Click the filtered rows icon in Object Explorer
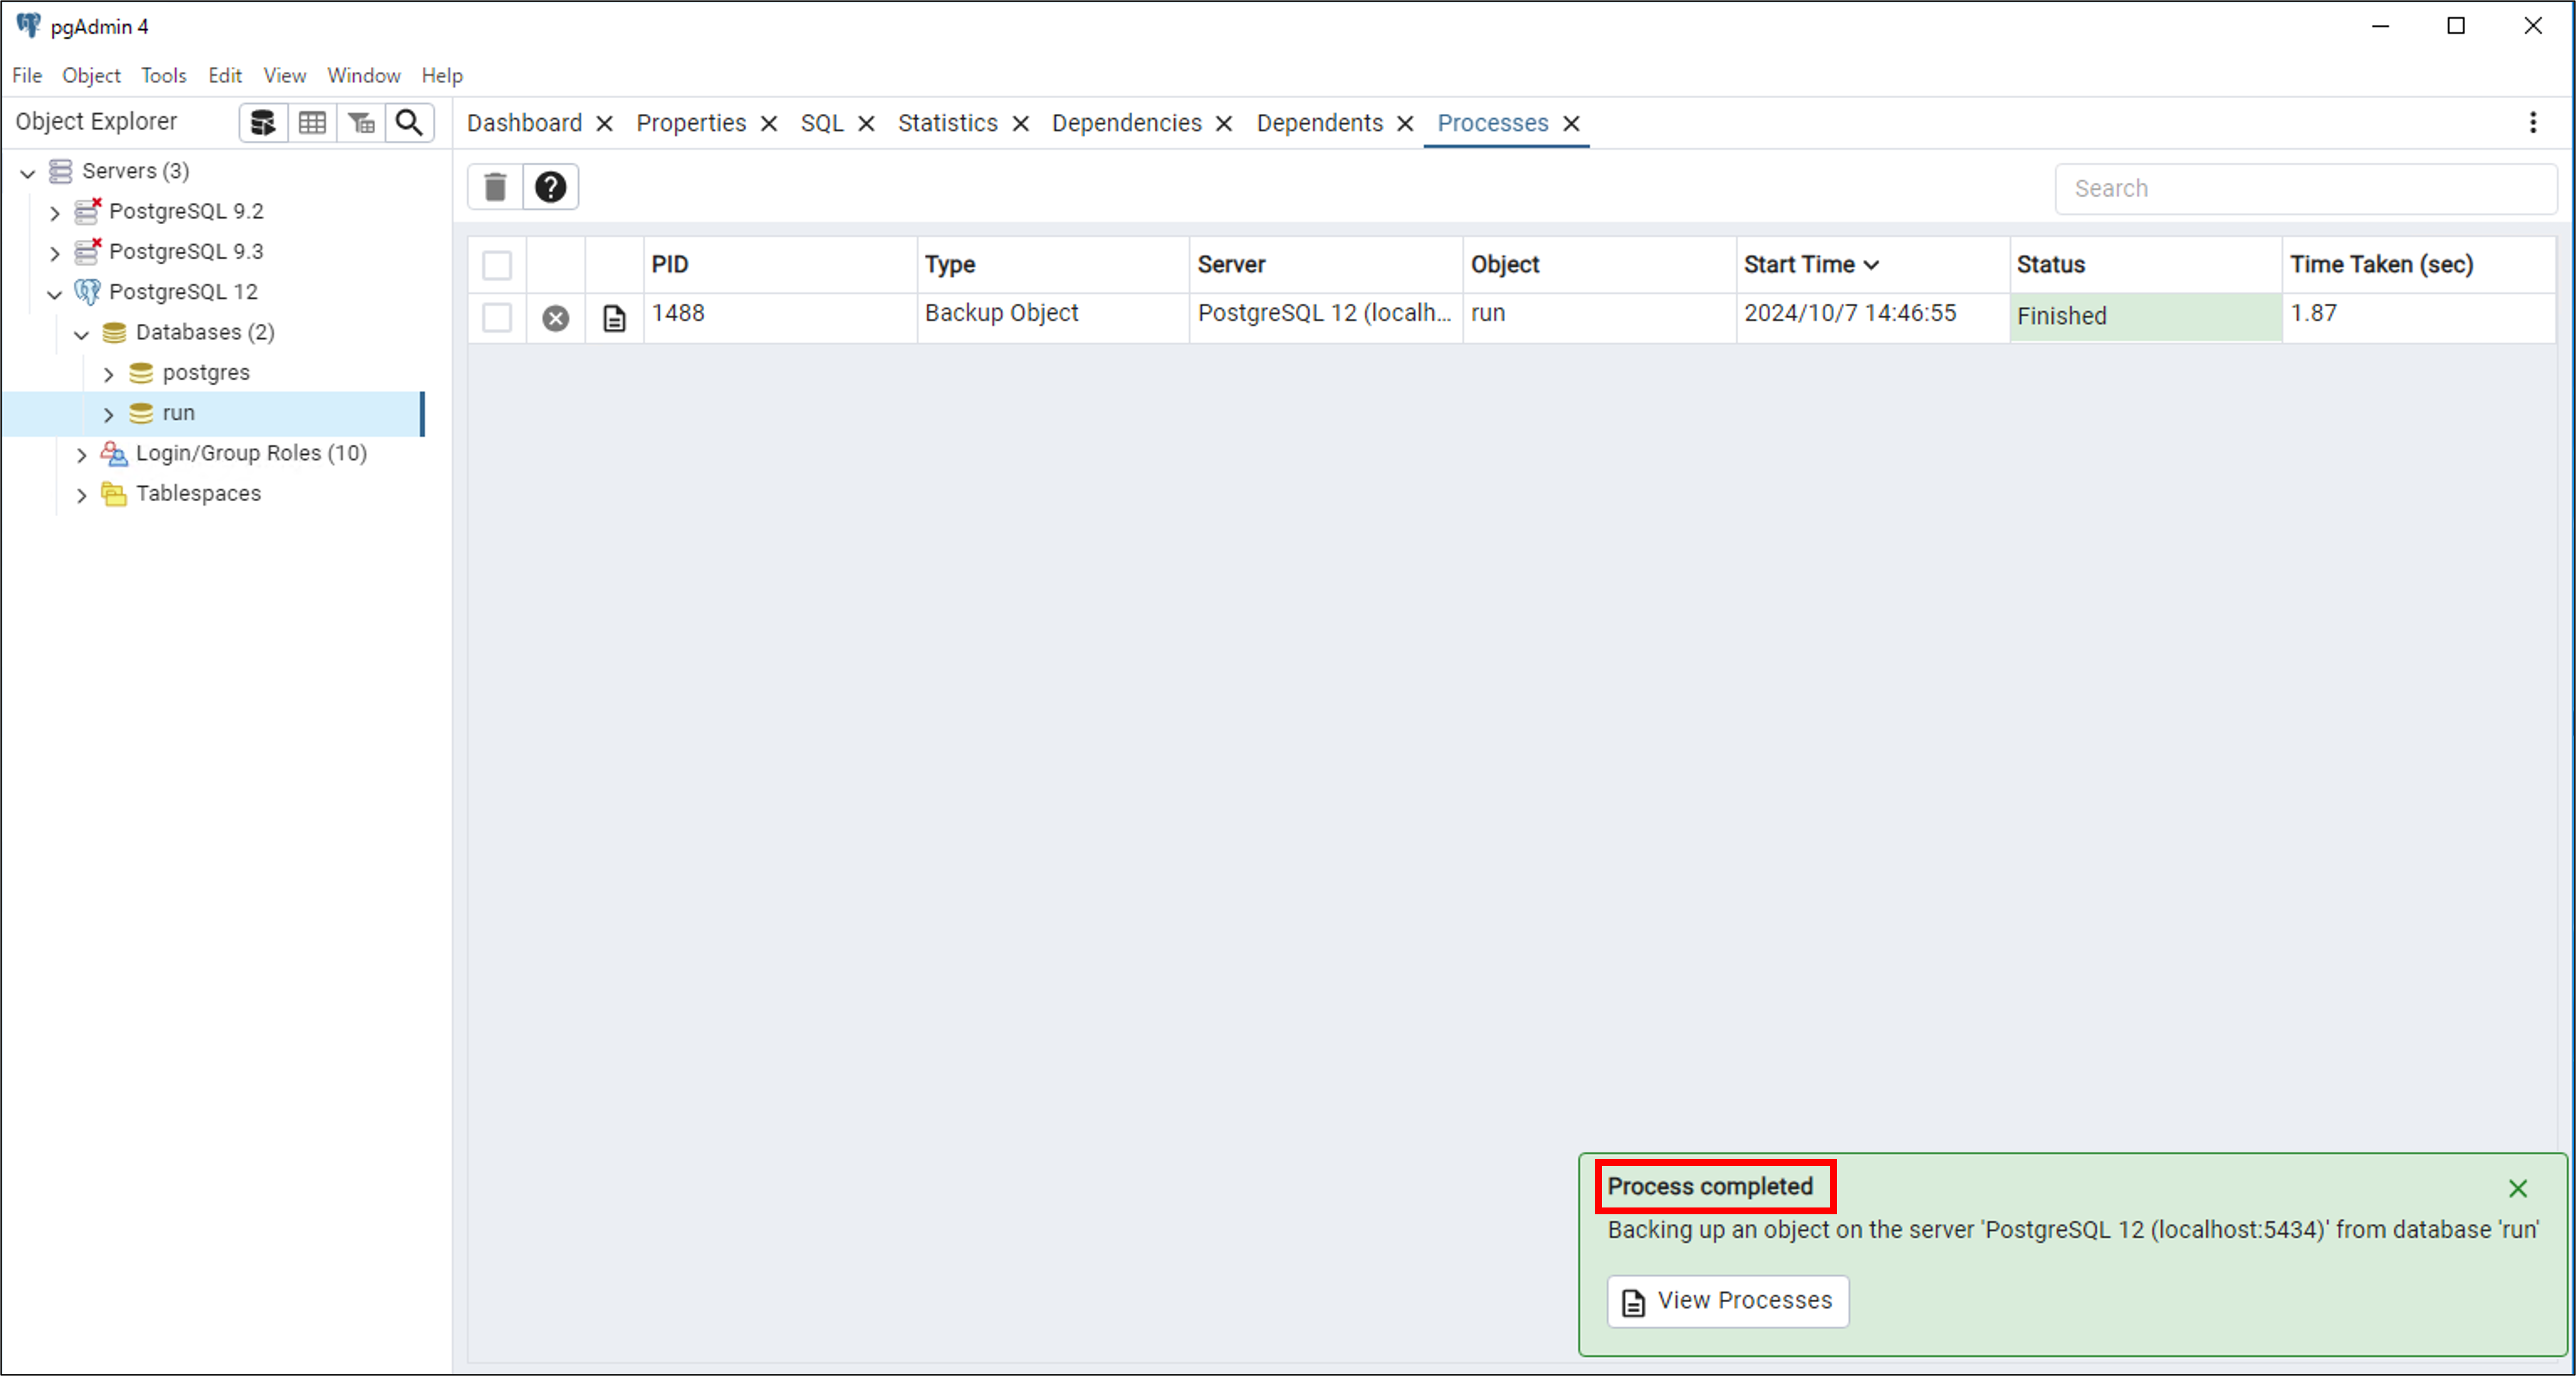 [x=361, y=123]
